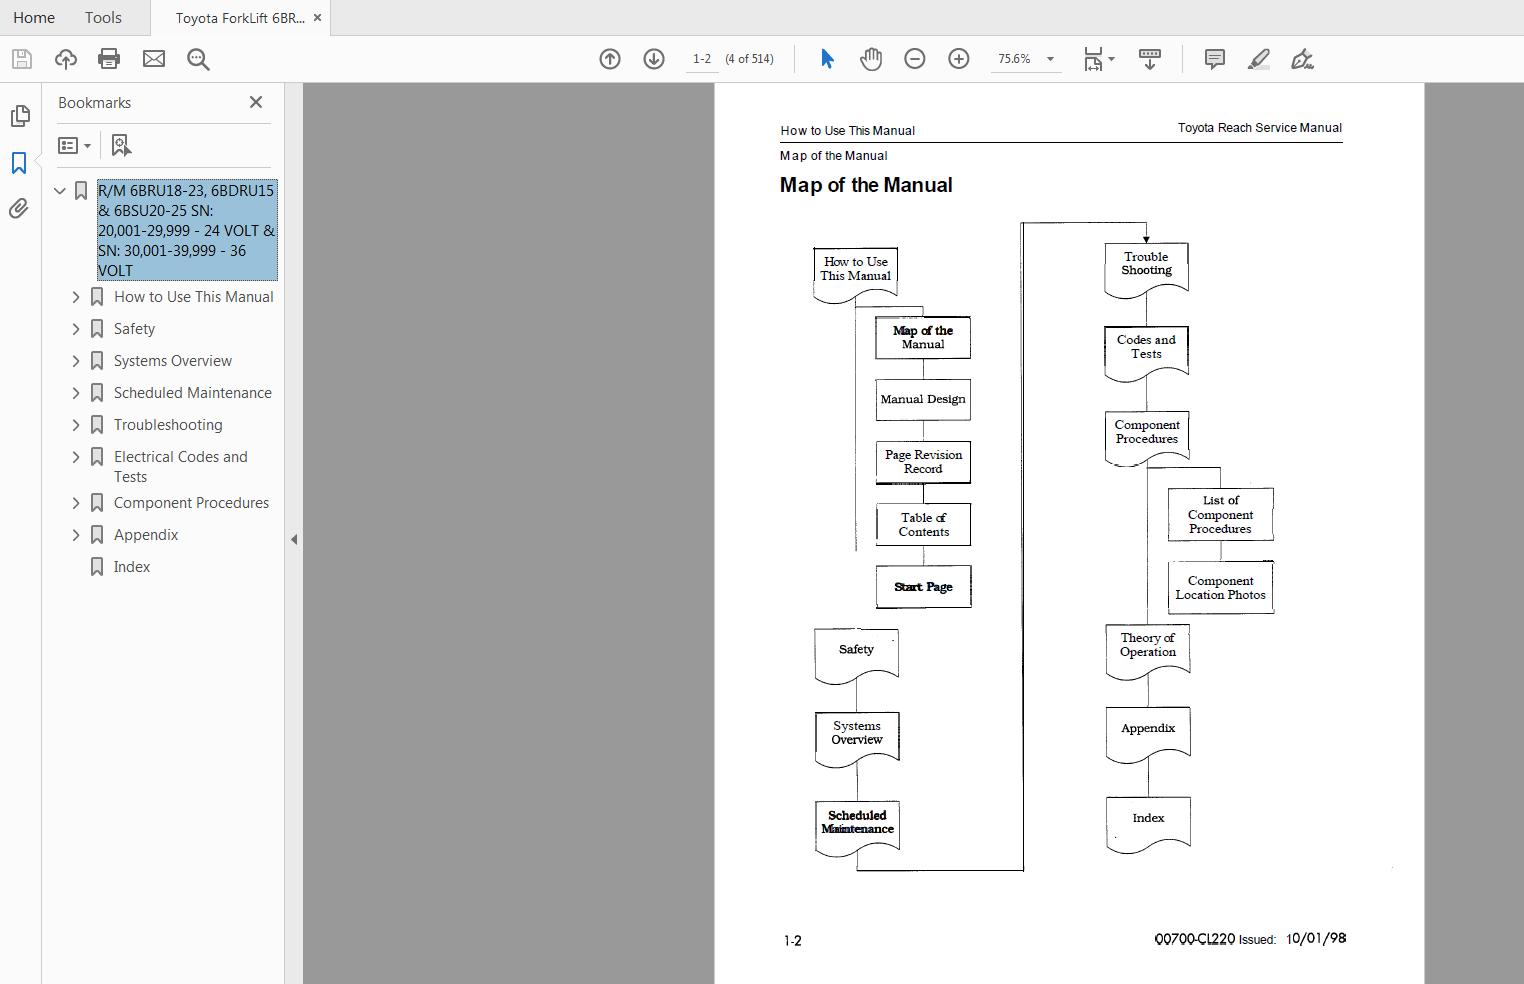1524x984 pixels.
Task: Click the Table of Contents diagram box
Action: 923,525
